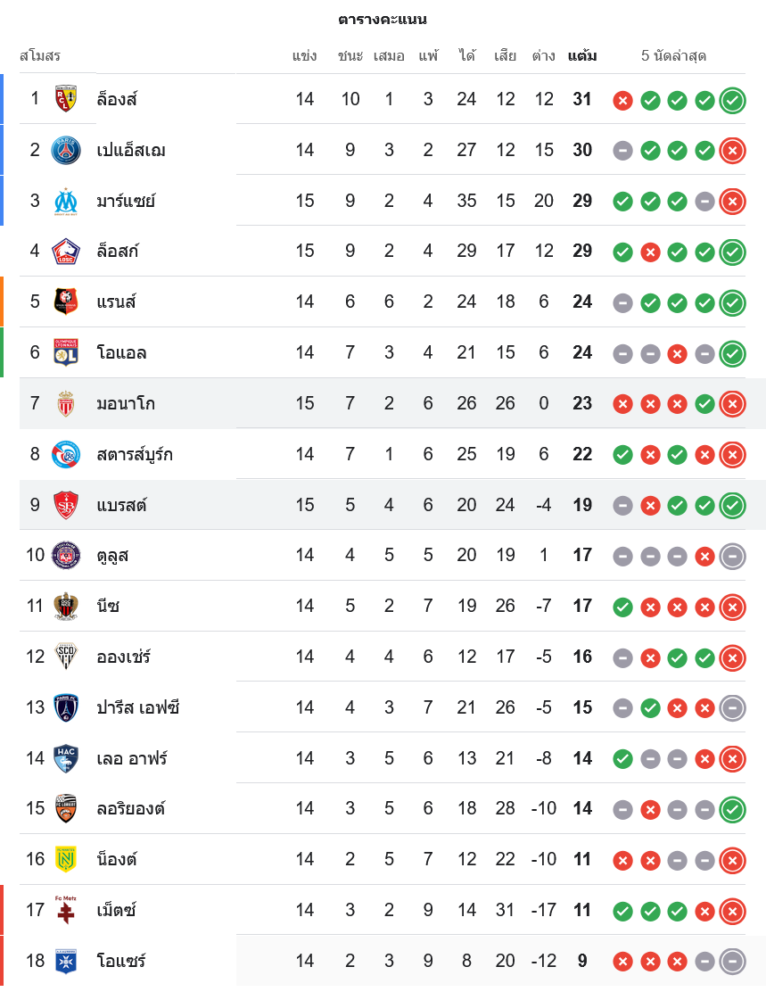
Task: Click the Lille club crest
Action: 66,251
